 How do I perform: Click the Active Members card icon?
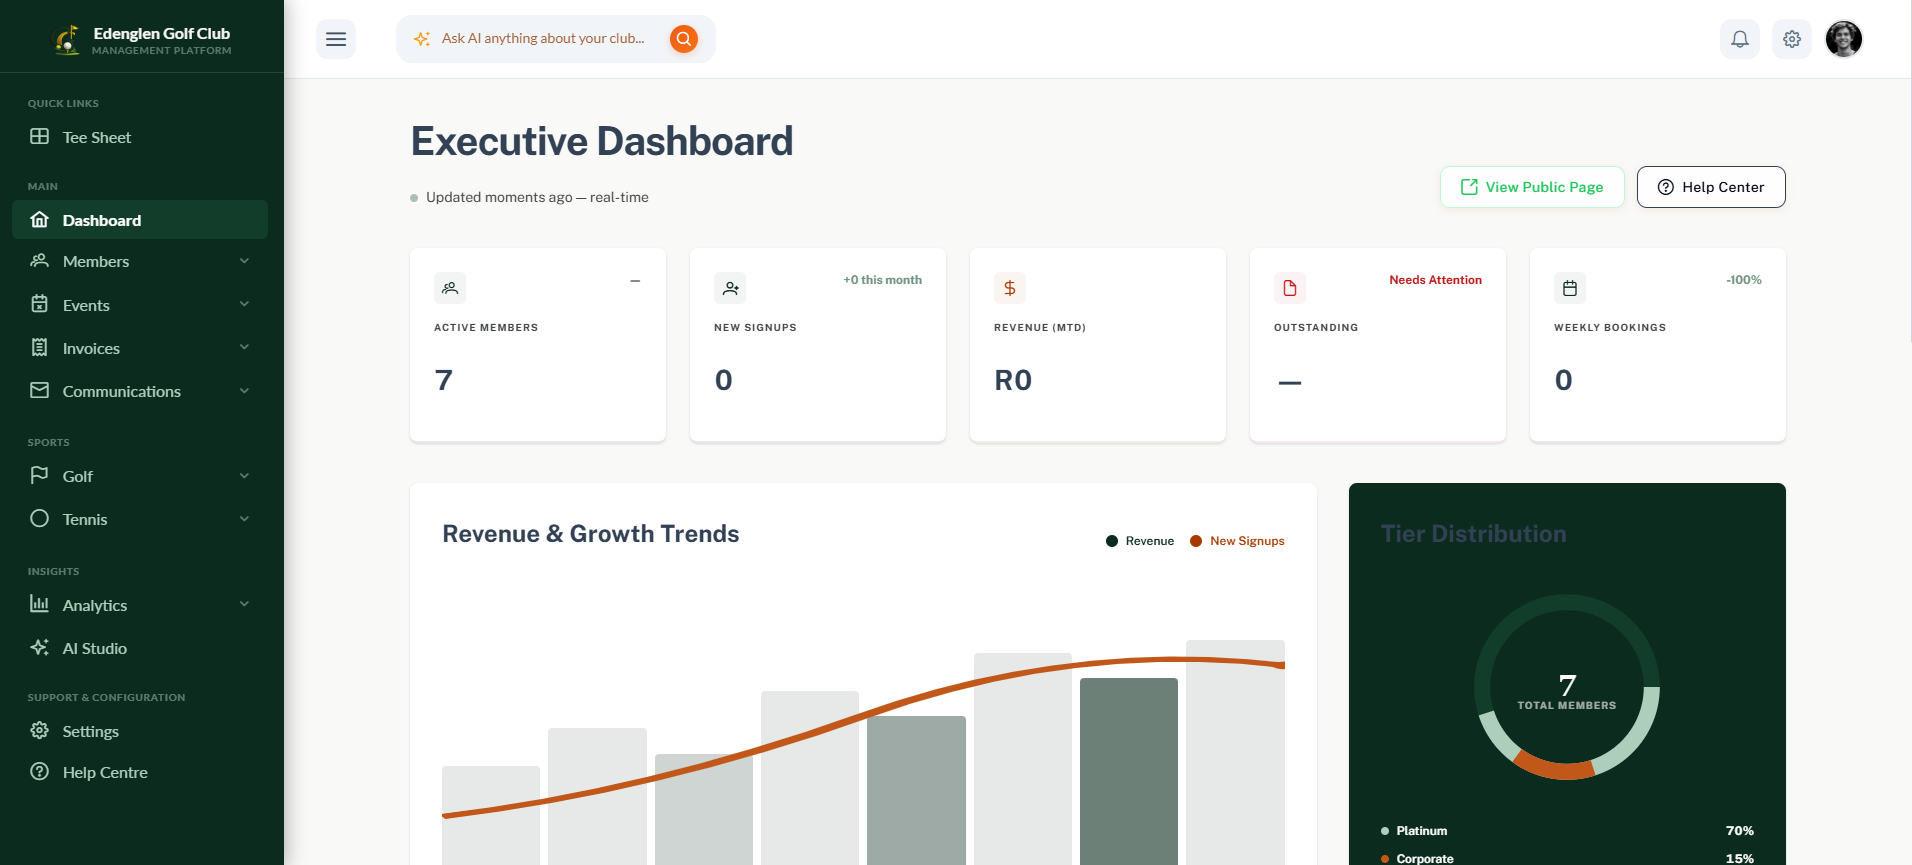(x=450, y=288)
